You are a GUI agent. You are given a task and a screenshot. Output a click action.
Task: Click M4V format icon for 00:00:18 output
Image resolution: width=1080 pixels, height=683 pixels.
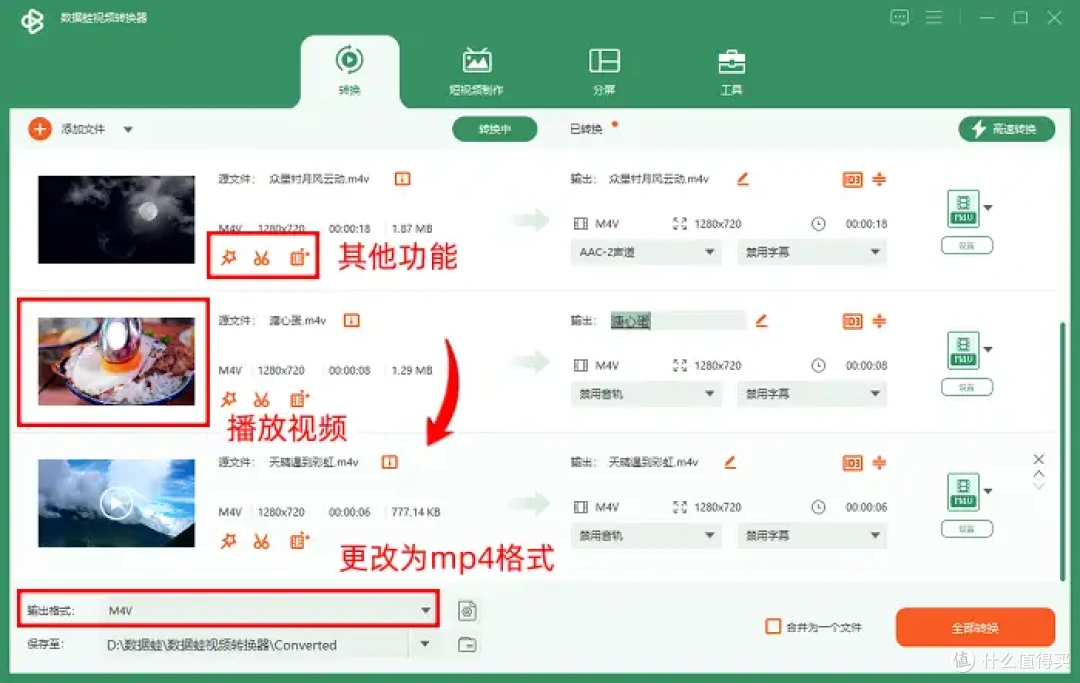[x=963, y=209]
